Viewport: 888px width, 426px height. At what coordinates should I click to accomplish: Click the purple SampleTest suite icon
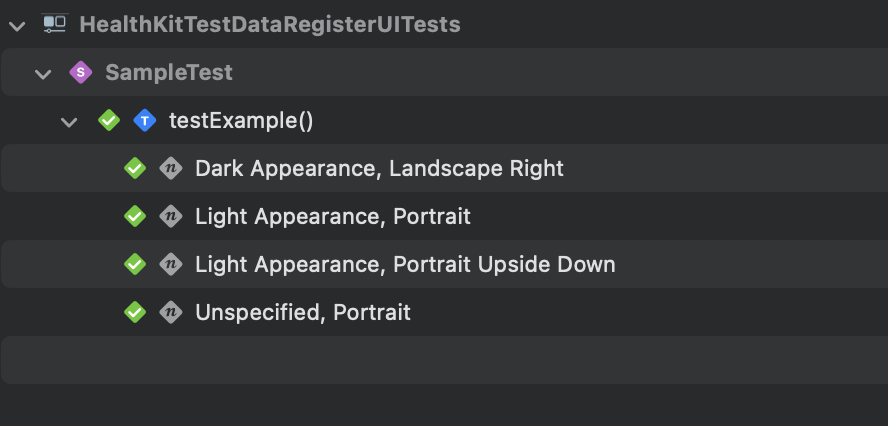click(x=80, y=72)
